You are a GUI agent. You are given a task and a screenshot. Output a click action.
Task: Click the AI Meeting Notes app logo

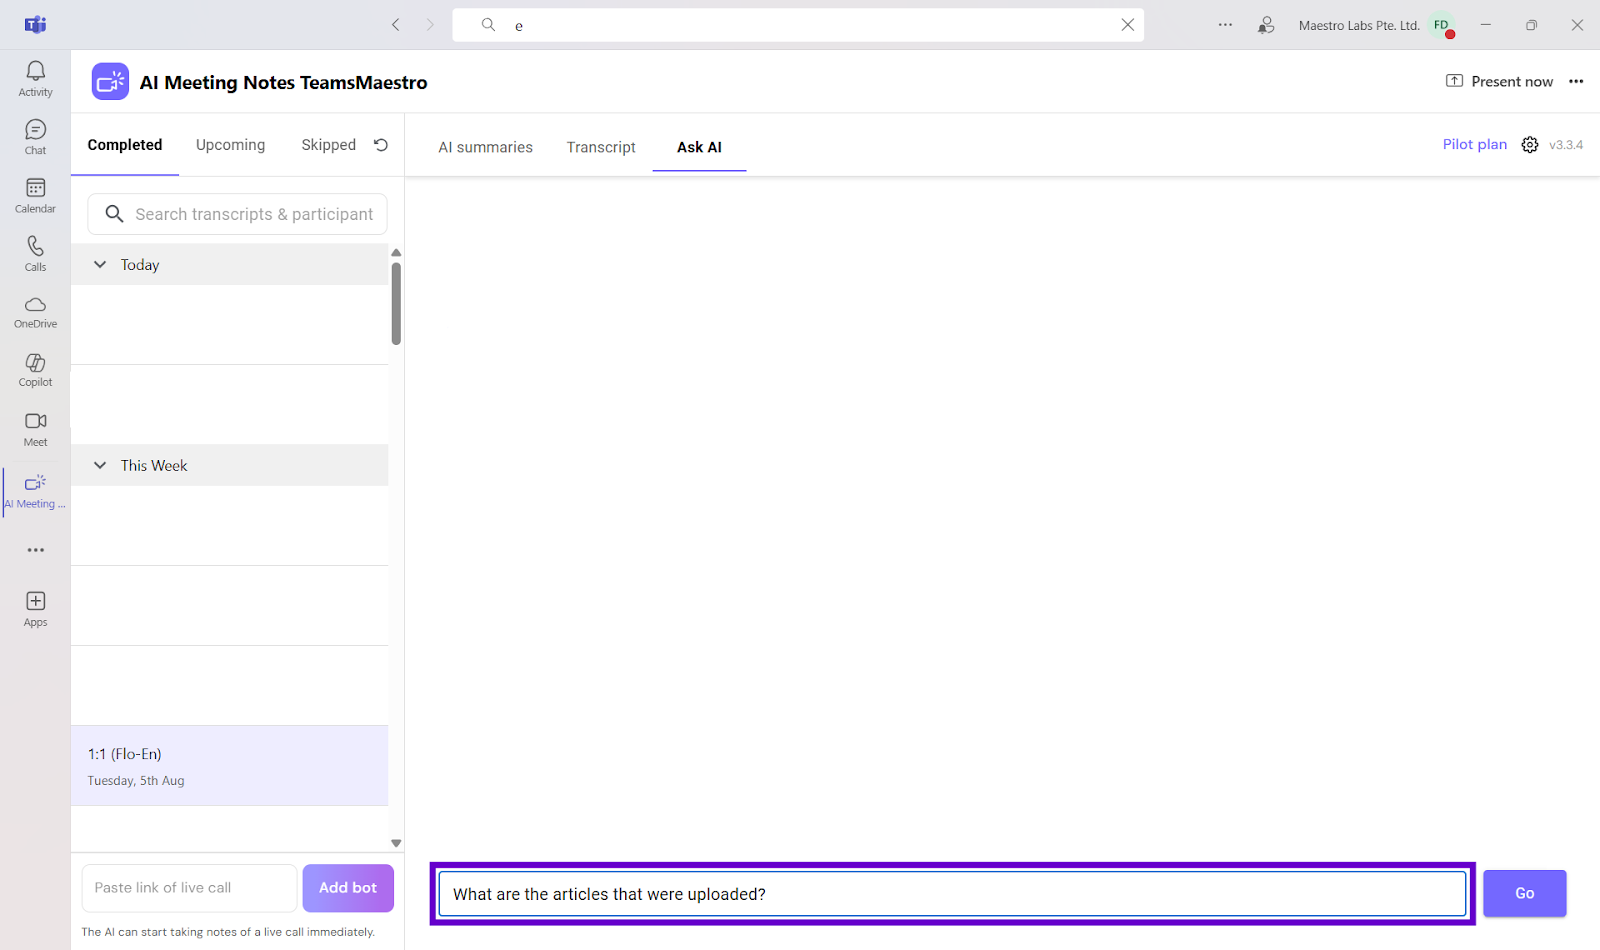110,82
